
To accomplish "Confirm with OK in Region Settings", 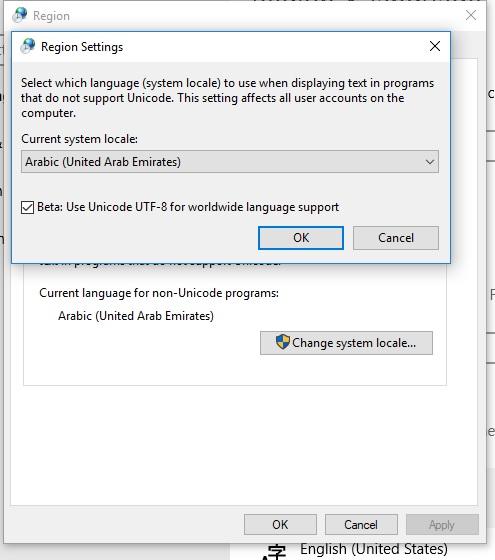I will [301, 238].
